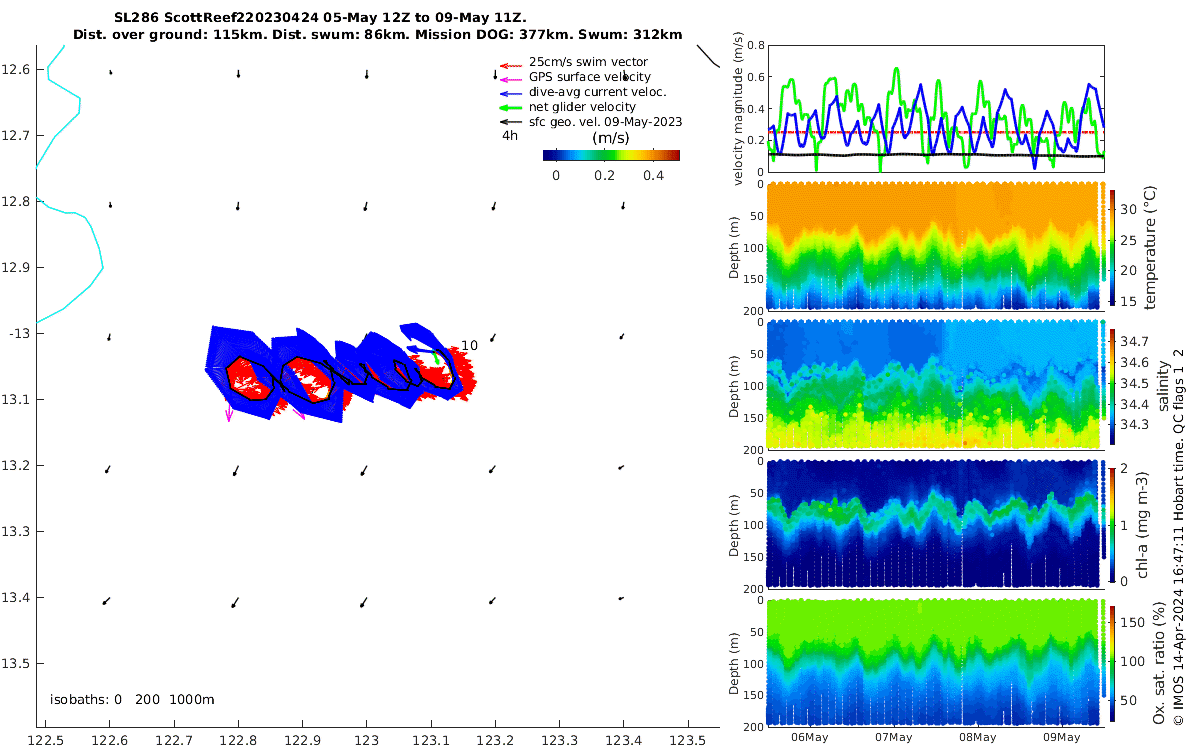Image resolution: width=1200 pixels, height=750 pixels.
Task: Select the 'dive-avg current veloc.' legend label
Action: coord(596,92)
